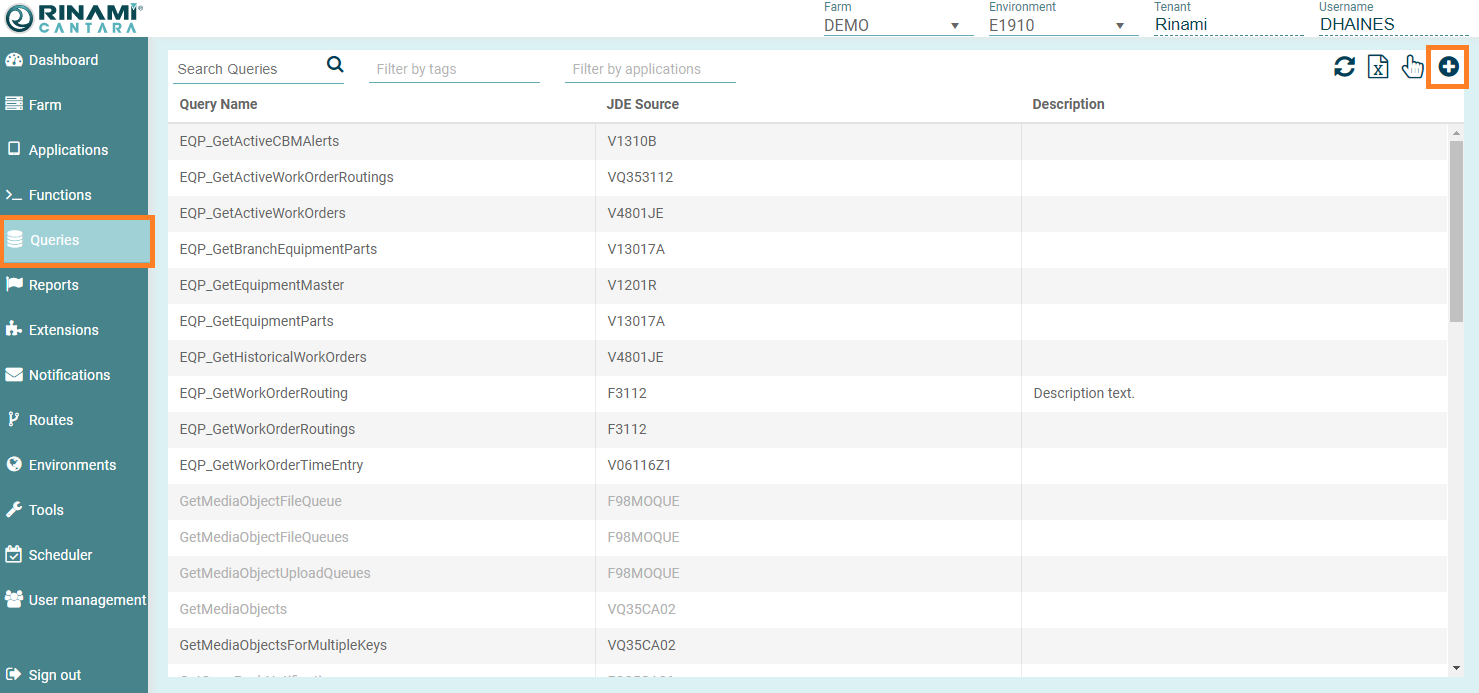Image resolution: width=1479 pixels, height=693 pixels.
Task: Open the Extensions puzzle icon item
Action: point(63,330)
